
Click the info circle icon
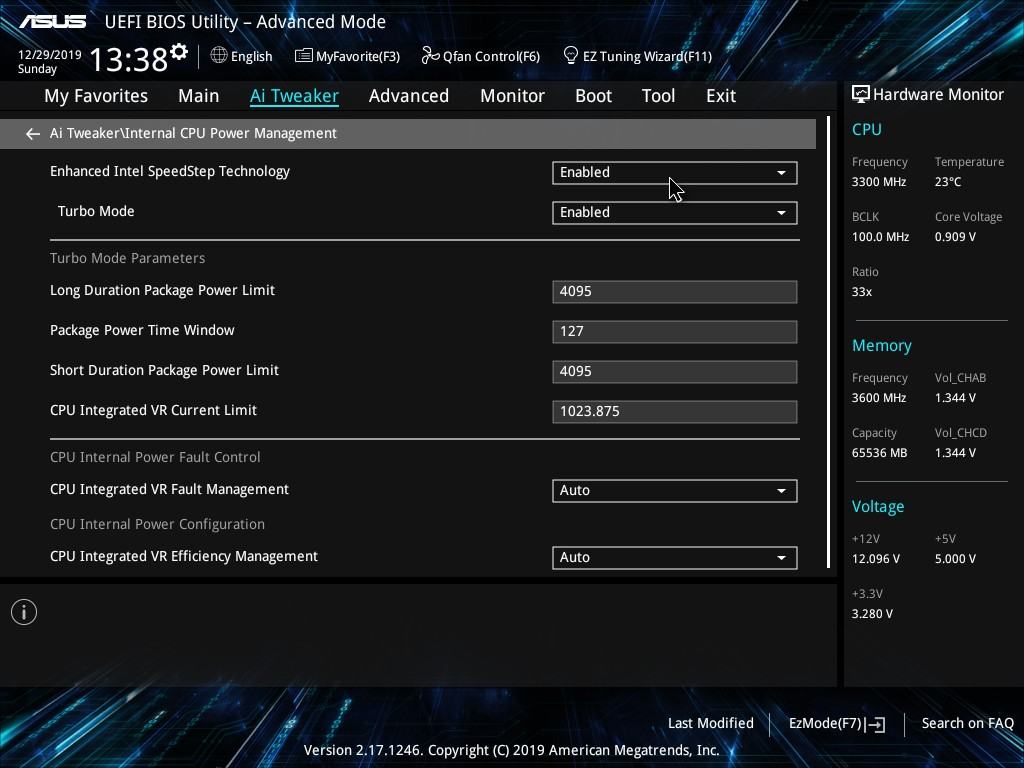coord(24,612)
